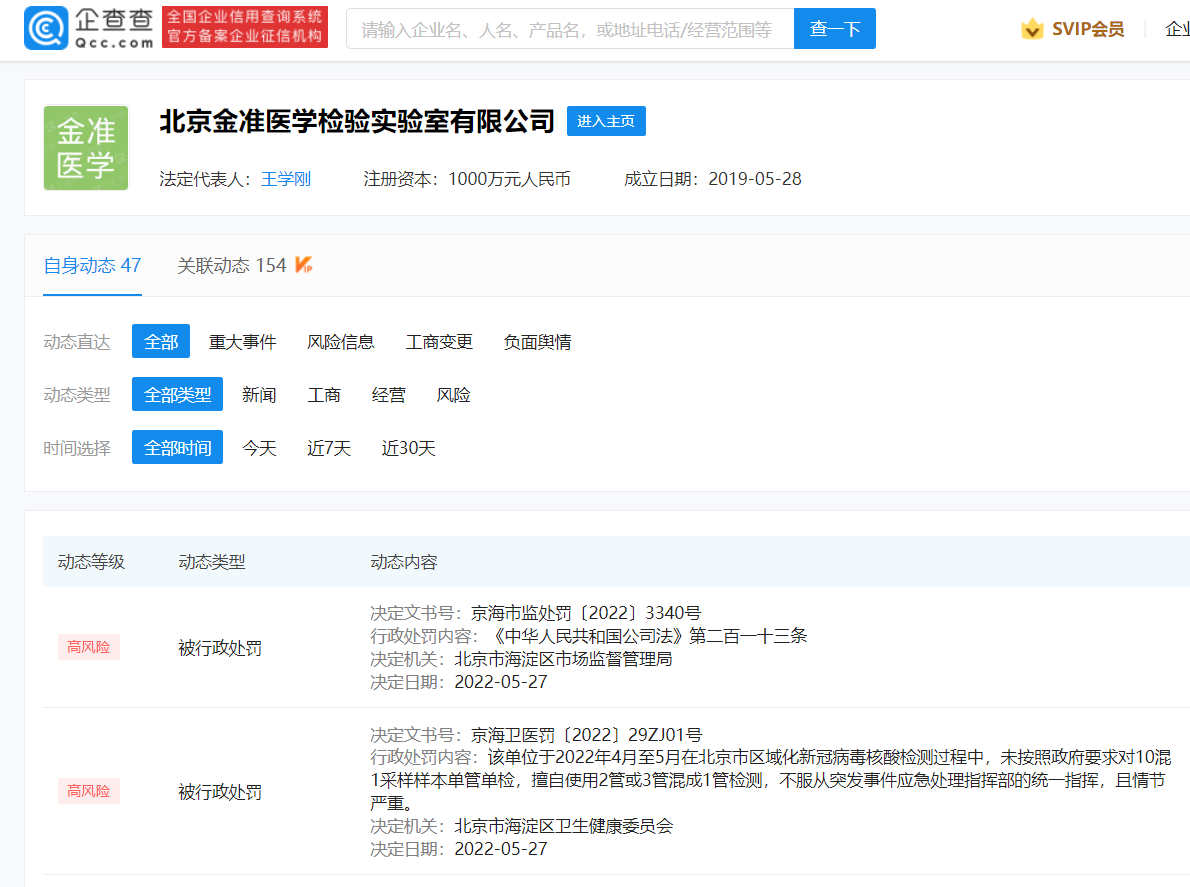Click the 动态内容 column header
1190x887 pixels.
coord(404,562)
